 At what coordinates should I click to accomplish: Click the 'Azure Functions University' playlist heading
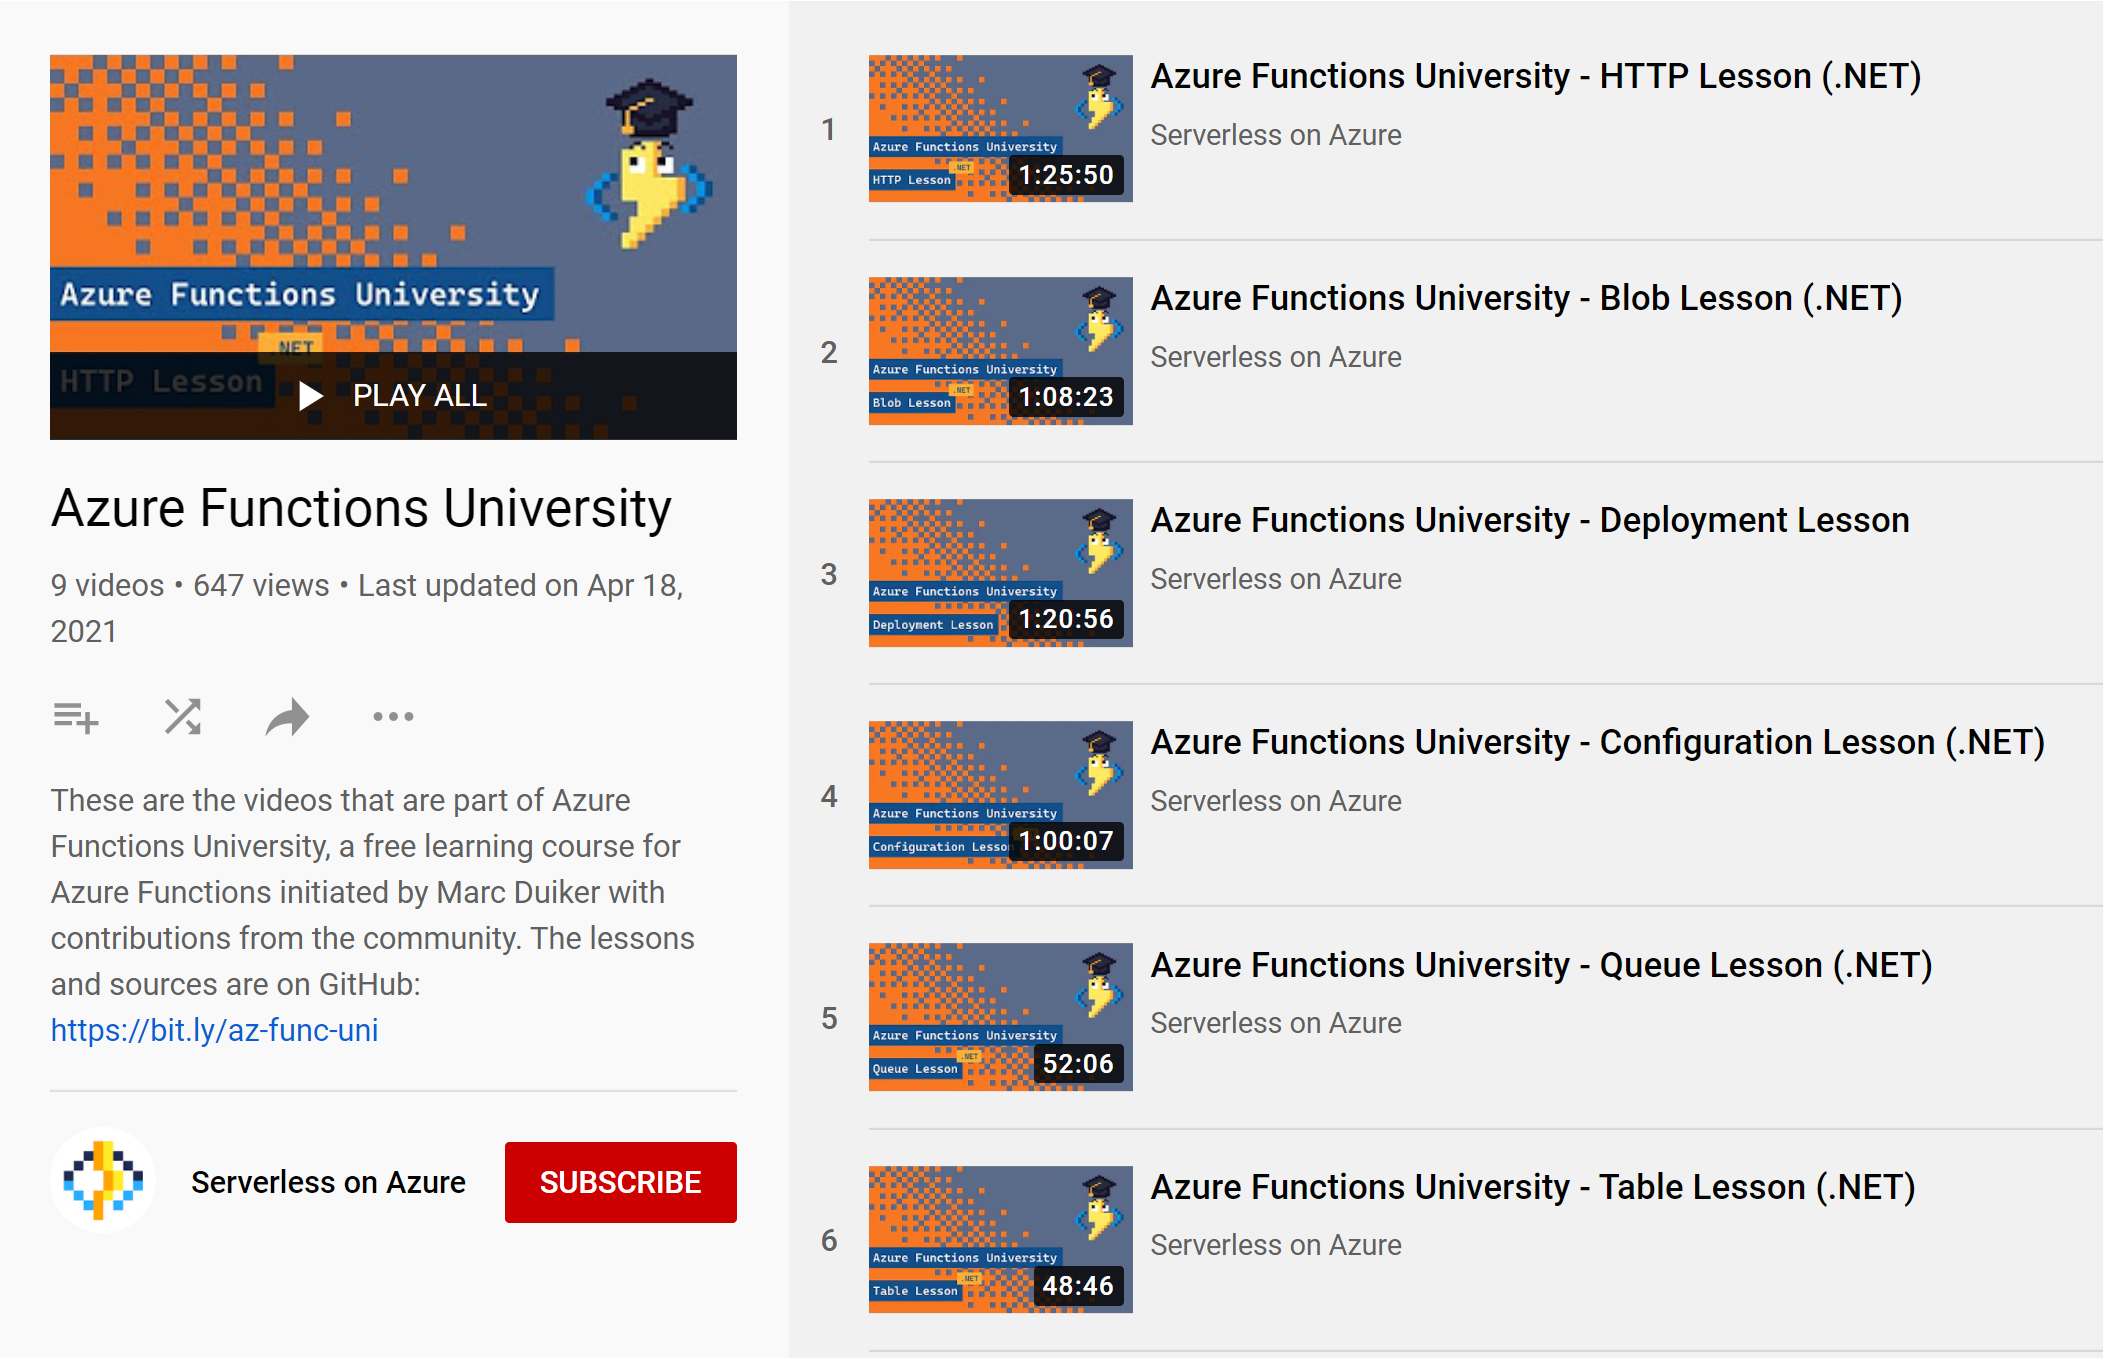[361, 509]
